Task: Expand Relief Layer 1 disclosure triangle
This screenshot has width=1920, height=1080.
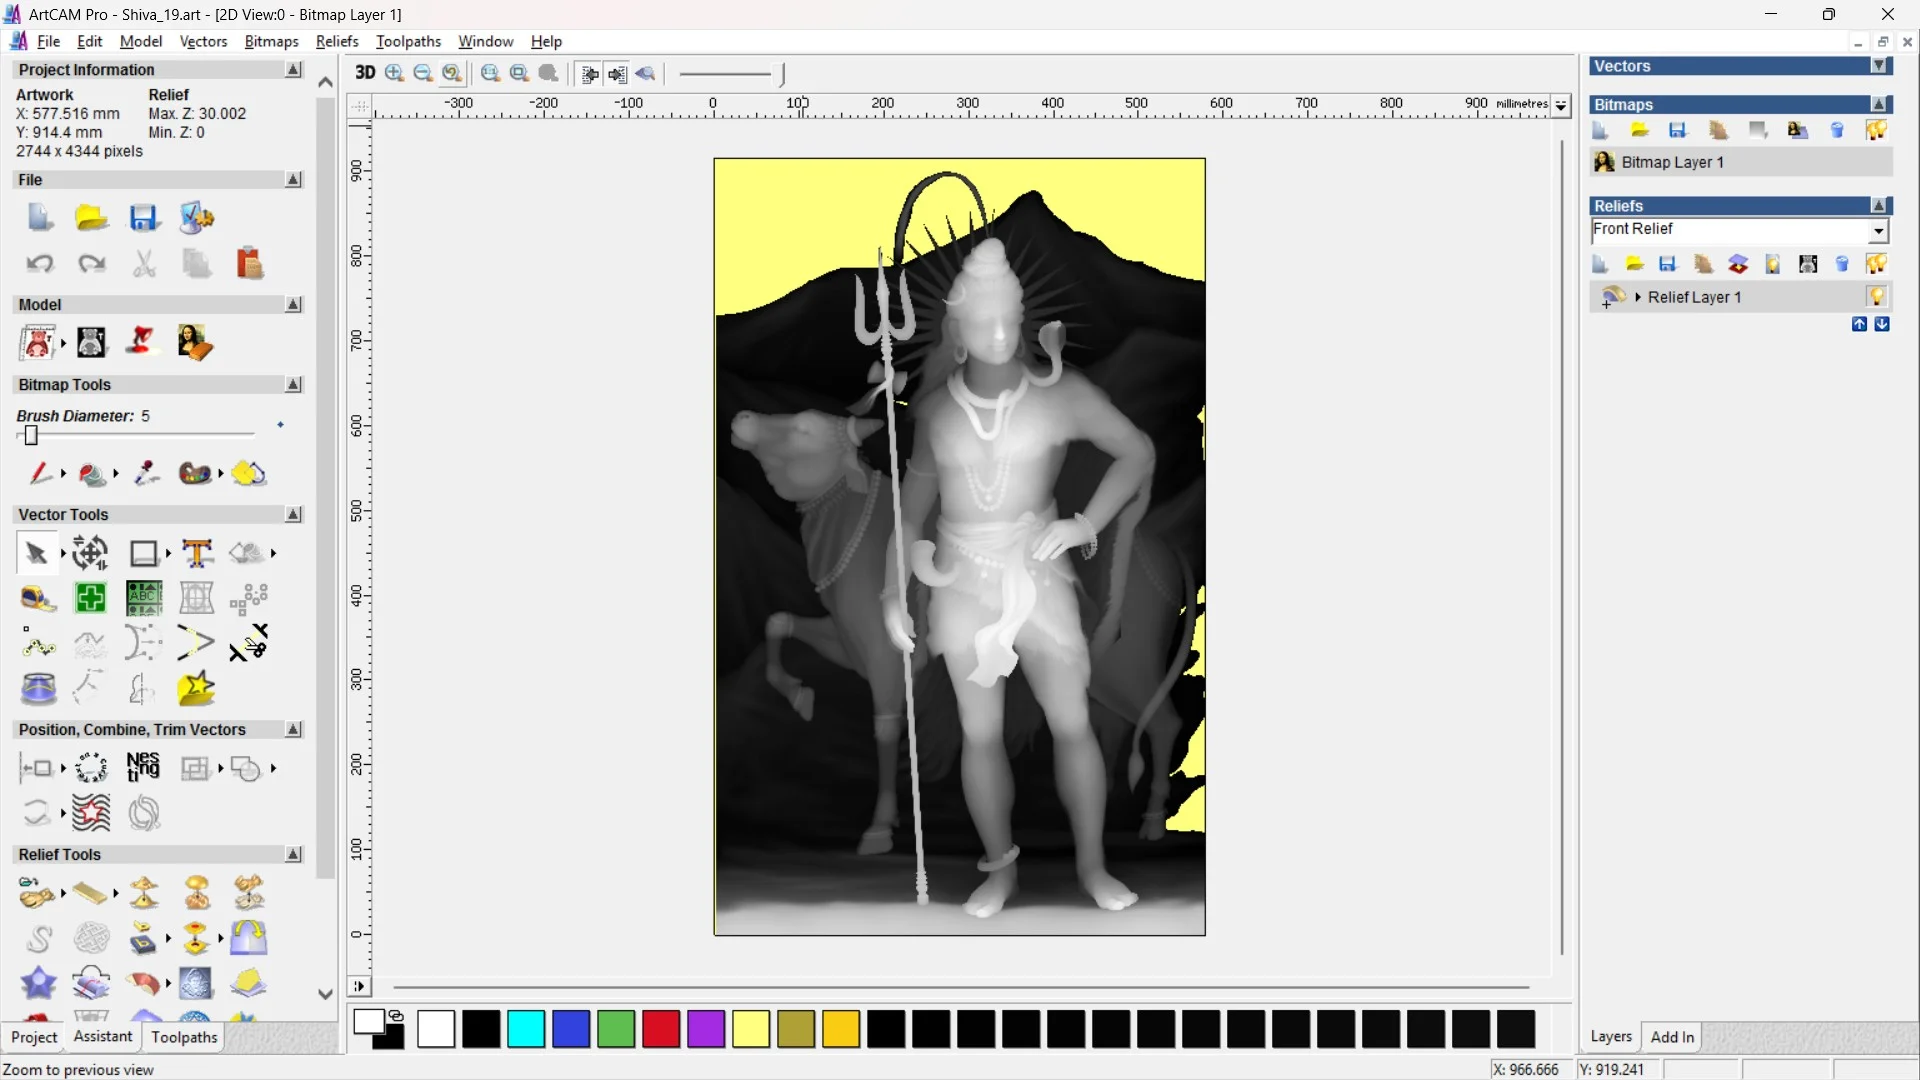Action: coord(1638,297)
